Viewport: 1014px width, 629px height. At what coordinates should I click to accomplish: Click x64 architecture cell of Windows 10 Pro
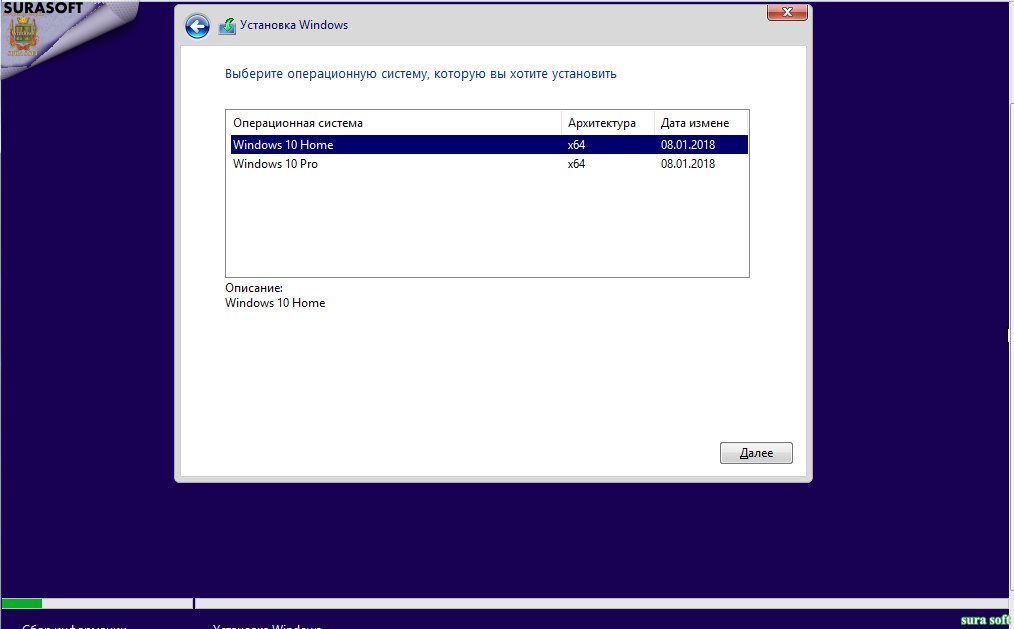pos(576,164)
